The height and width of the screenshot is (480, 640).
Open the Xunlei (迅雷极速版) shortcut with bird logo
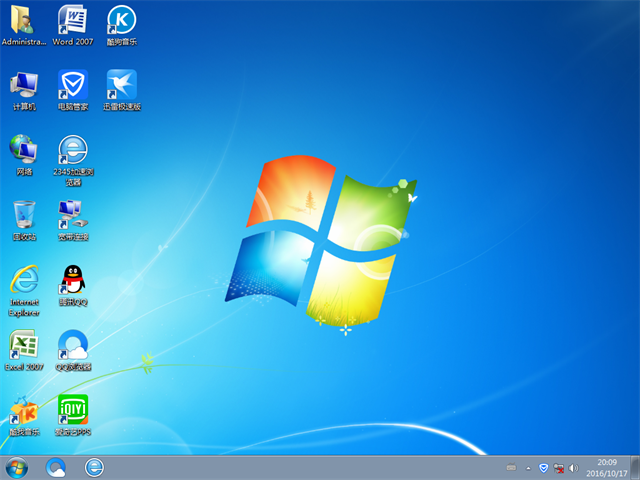121,85
